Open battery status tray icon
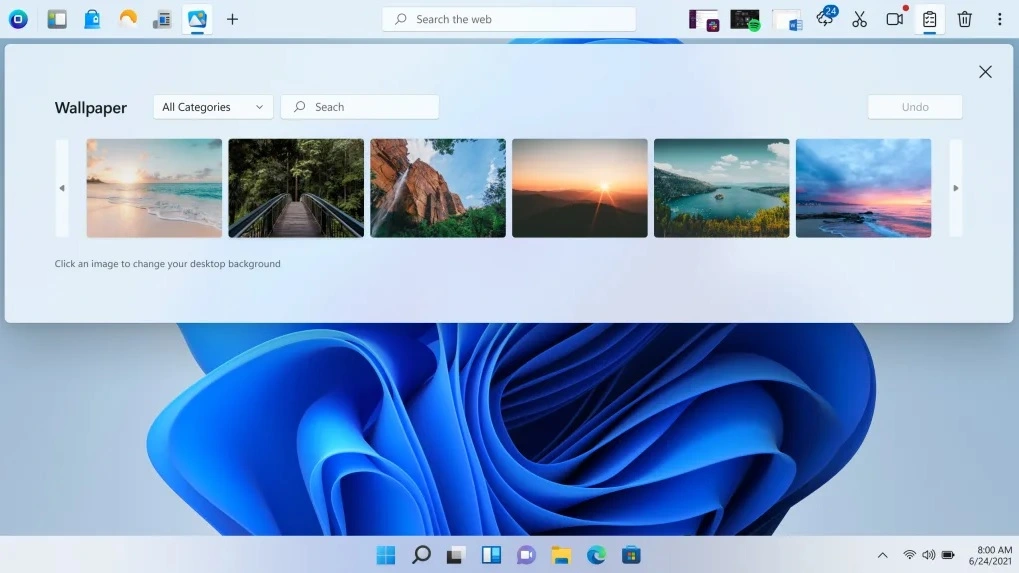 (x=948, y=555)
